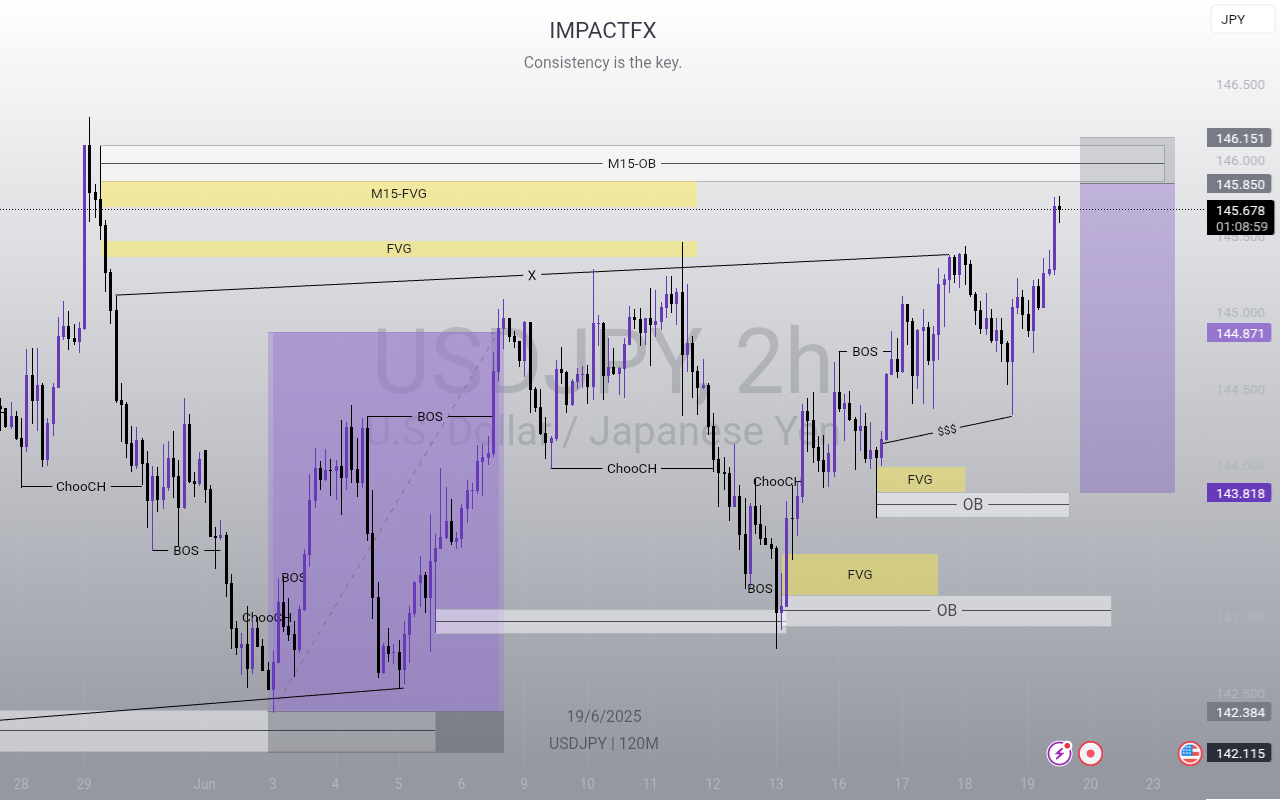Click the yellow M15-FVG zone
The image size is (1280, 800).
click(398, 194)
